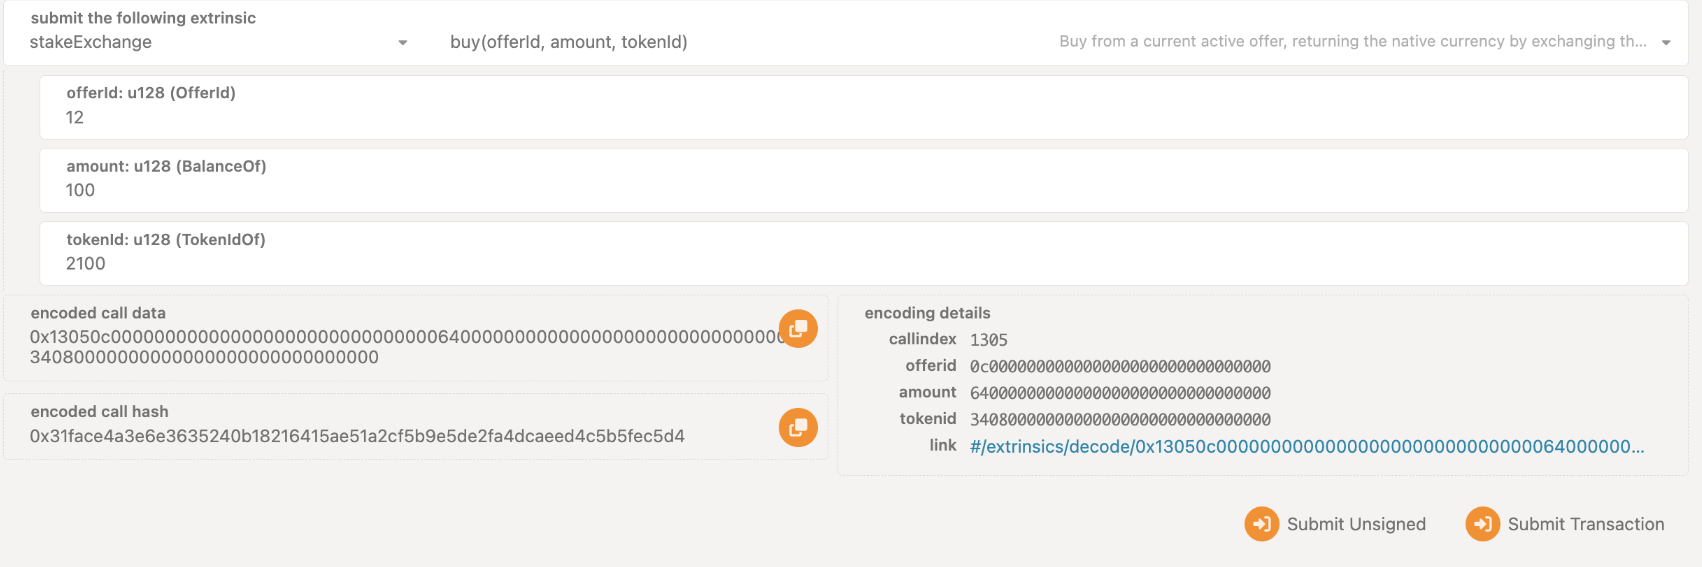
Task: Click the callindex value 1305
Action: coord(989,340)
